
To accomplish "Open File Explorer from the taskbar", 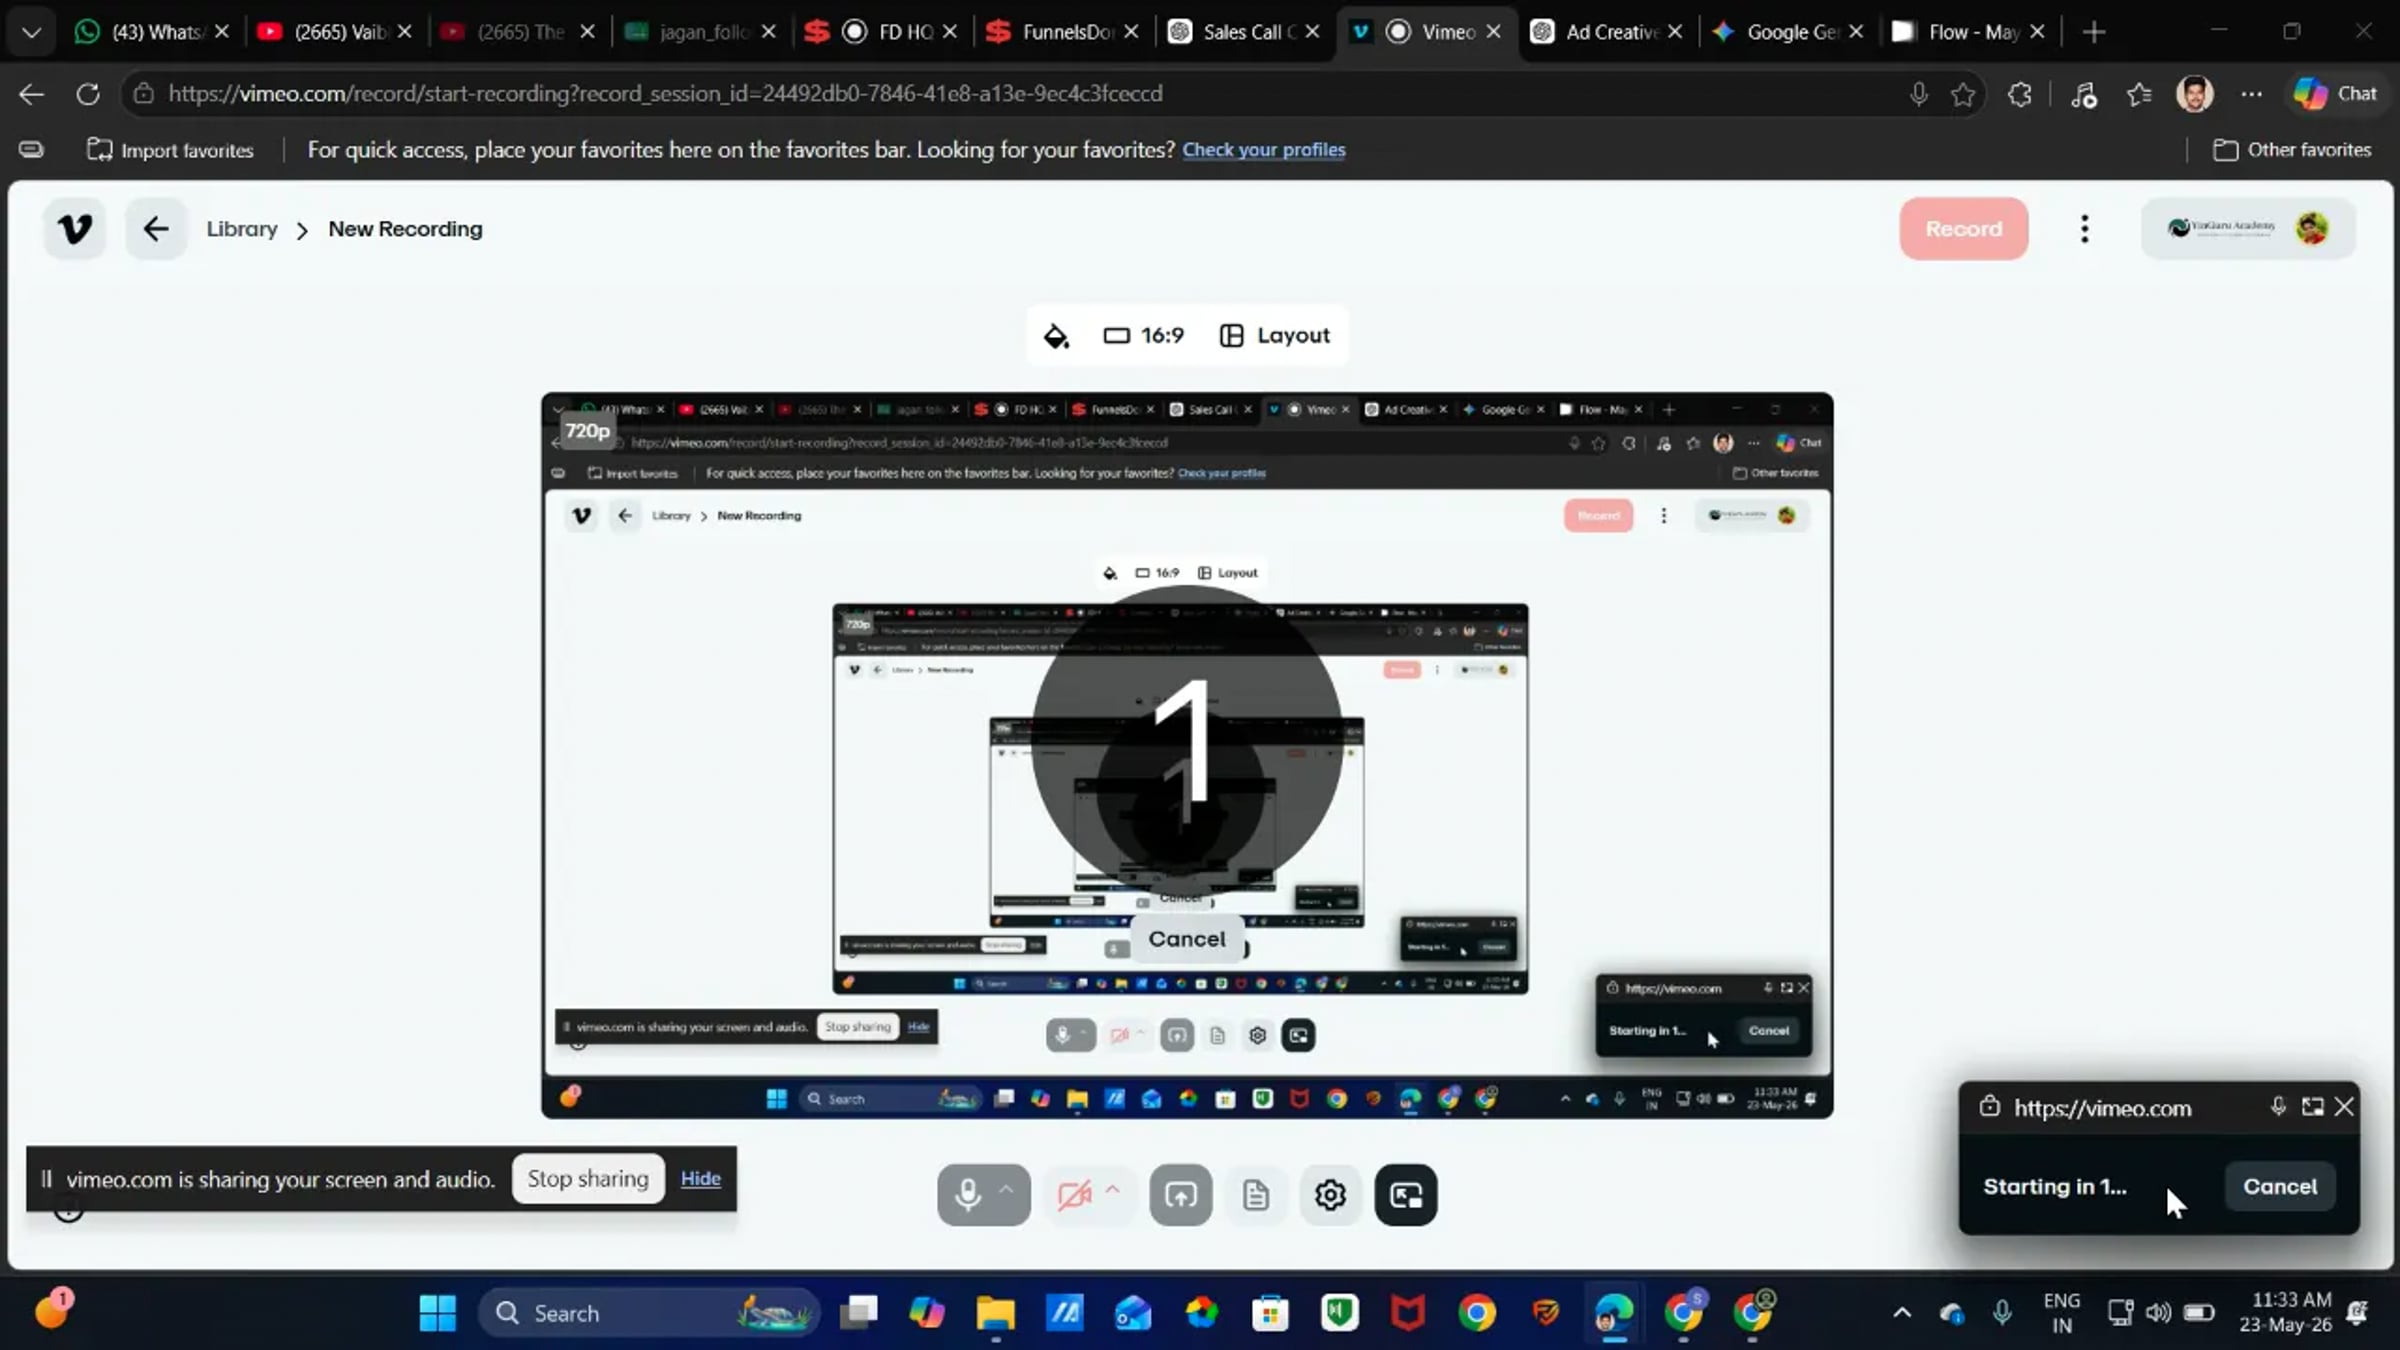I will [995, 1313].
